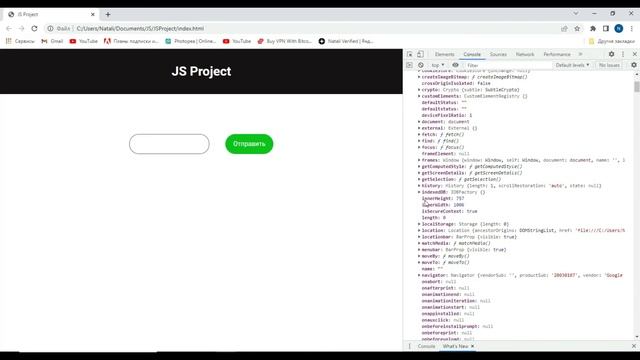Screen dimensions: 640x360
Task: Open the Photopea bookmark
Action: coord(191,41)
